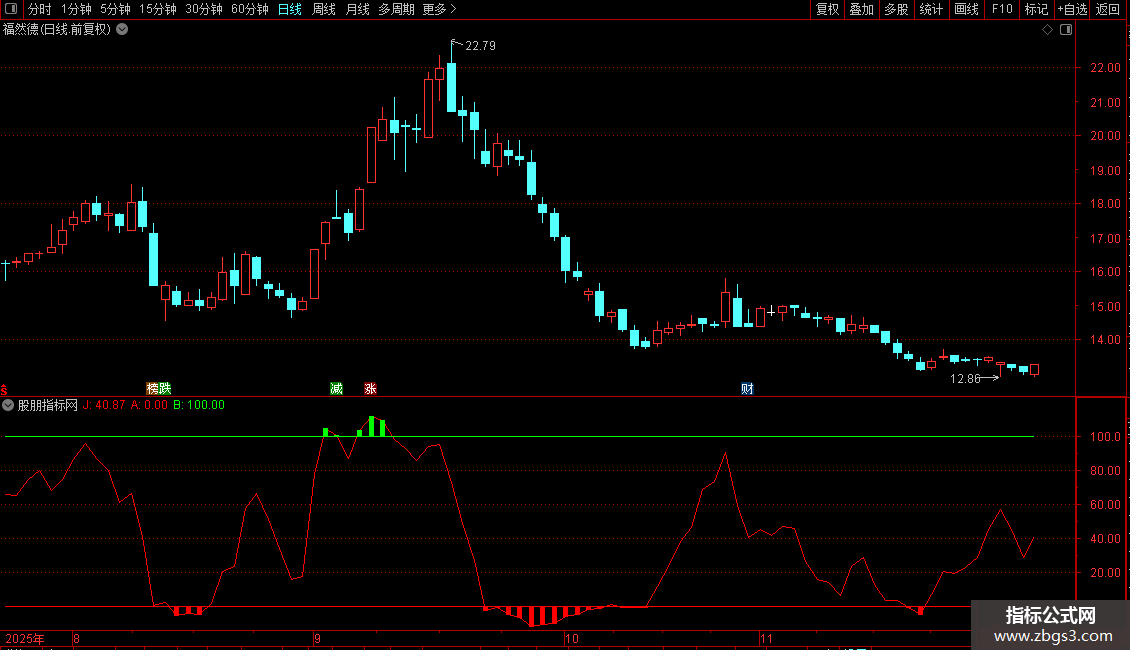The width and height of the screenshot is (1130, 650).
Task: Switch to 分时 intraday view
Action: pos(40,9)
